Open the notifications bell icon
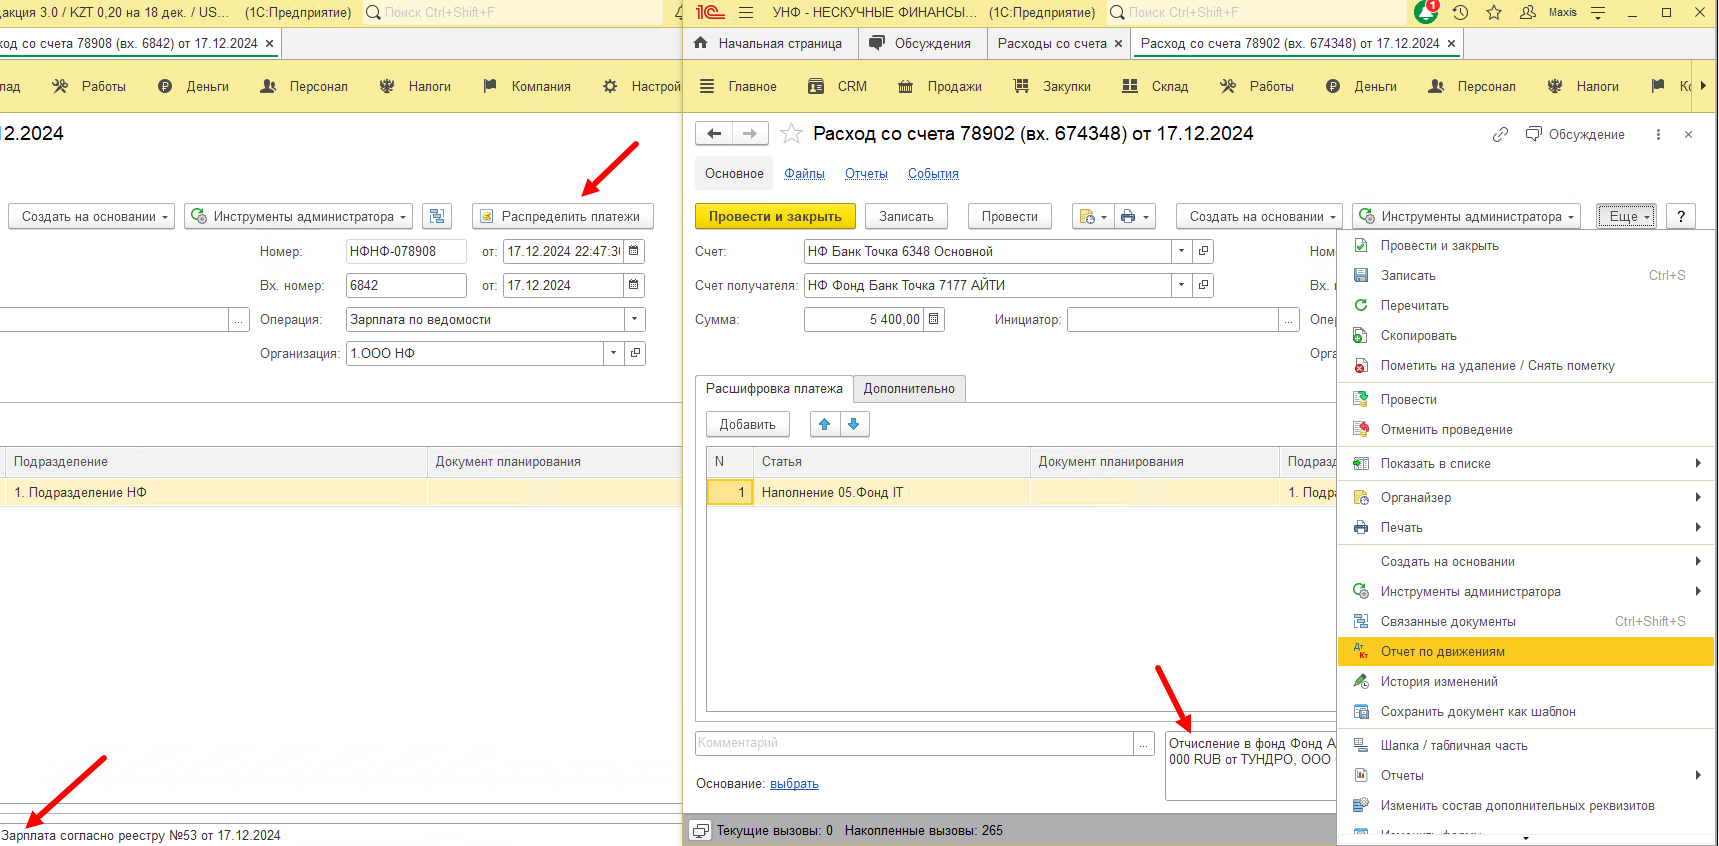Image resolution: width=1719 pixels, height=846 pixels. pyautogui.click(x=1426, y=12)
